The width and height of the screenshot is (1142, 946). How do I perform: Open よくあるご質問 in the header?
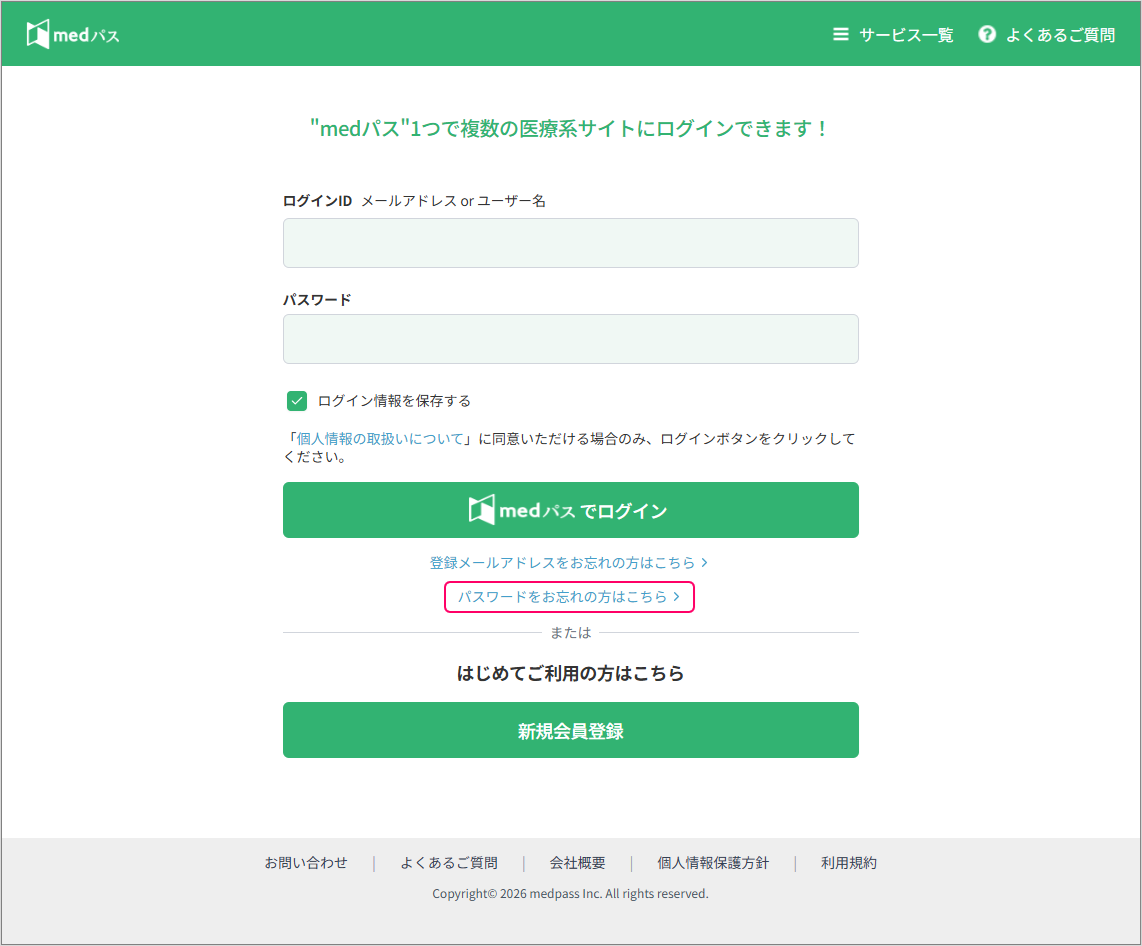point(1060,35)
